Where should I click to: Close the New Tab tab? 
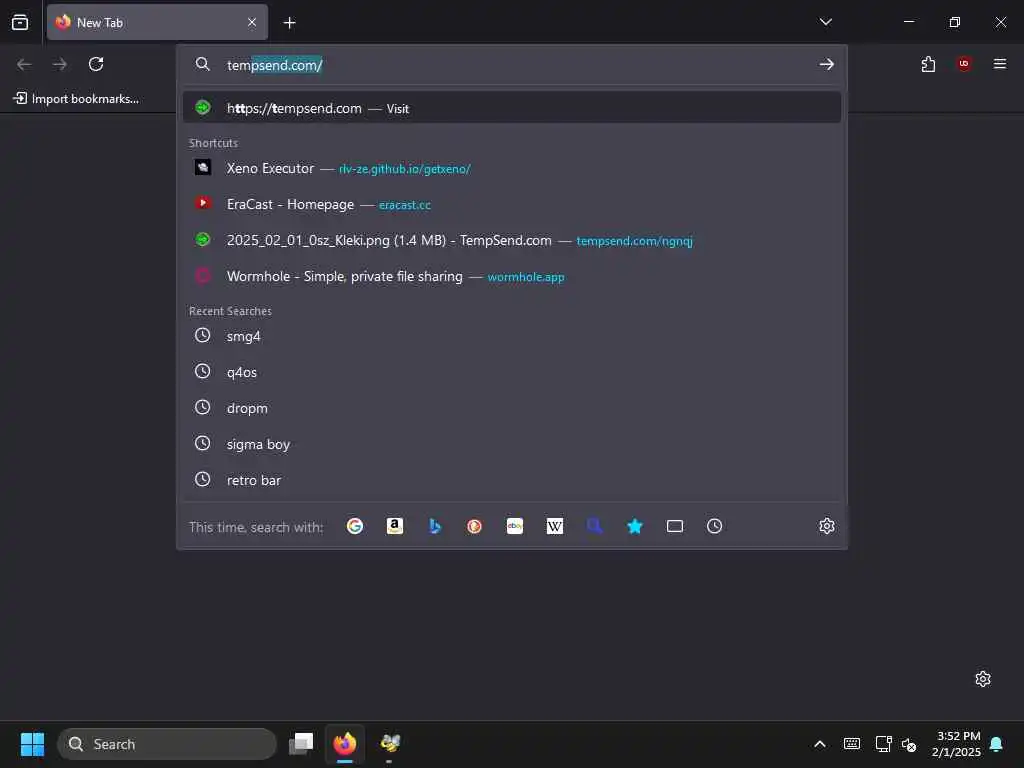[x=252, y=22]
